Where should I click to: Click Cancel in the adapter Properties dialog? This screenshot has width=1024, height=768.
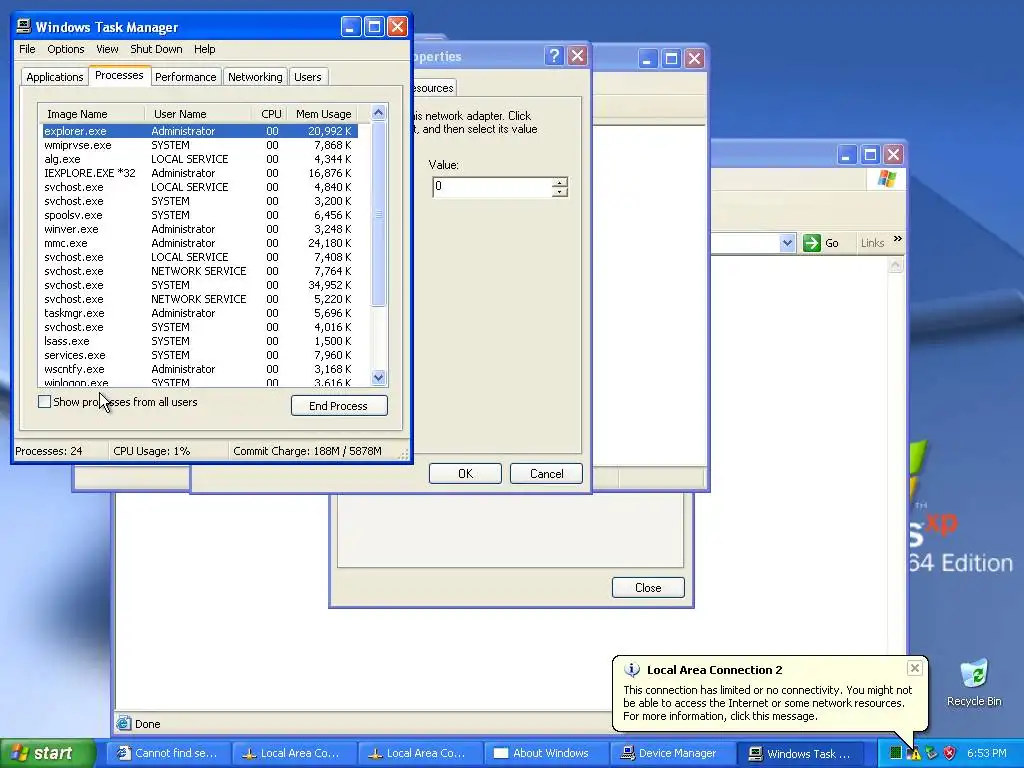coord(546,473)
